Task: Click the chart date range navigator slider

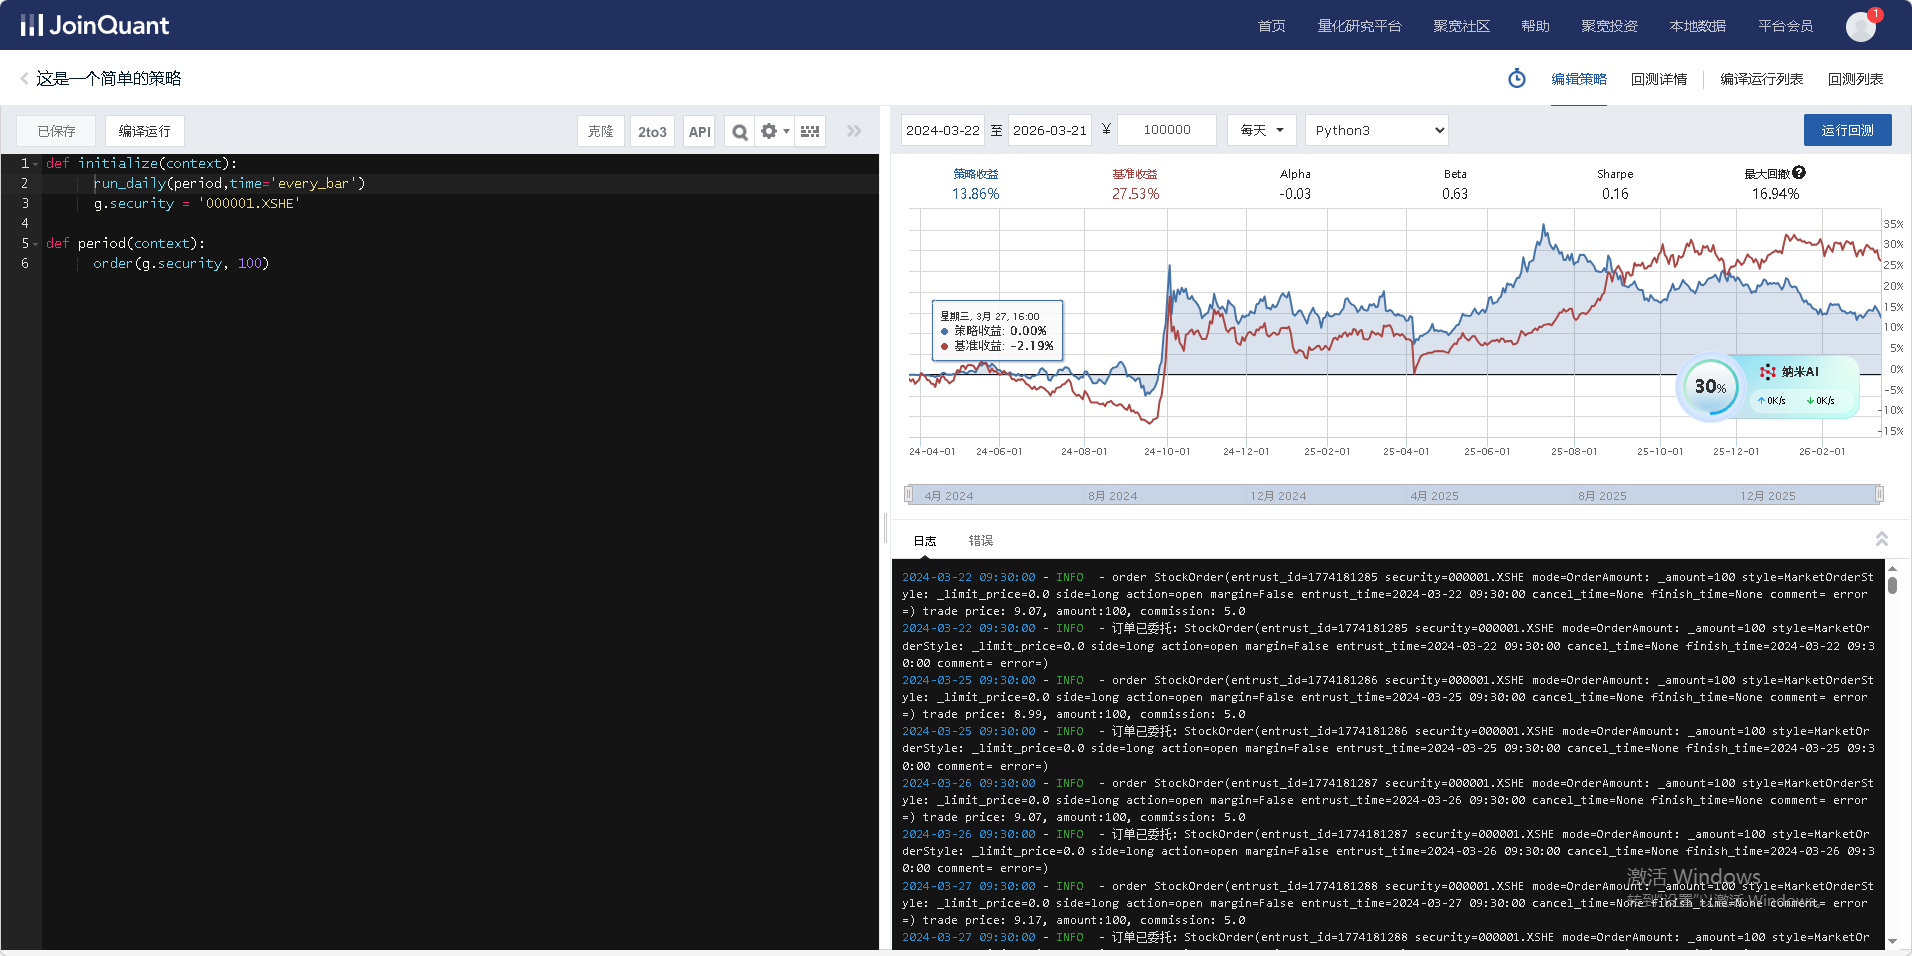Action: [x=1393, y=495]
